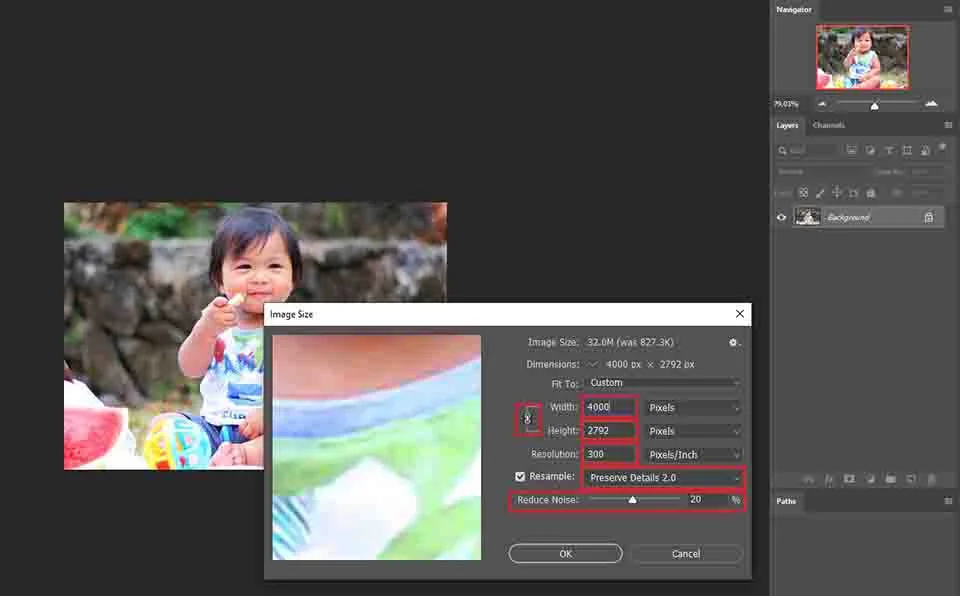Click the Reduce Noise slider handle
Image resolution: width=960 pixels, height=596 pixels.
click(632, 500)
